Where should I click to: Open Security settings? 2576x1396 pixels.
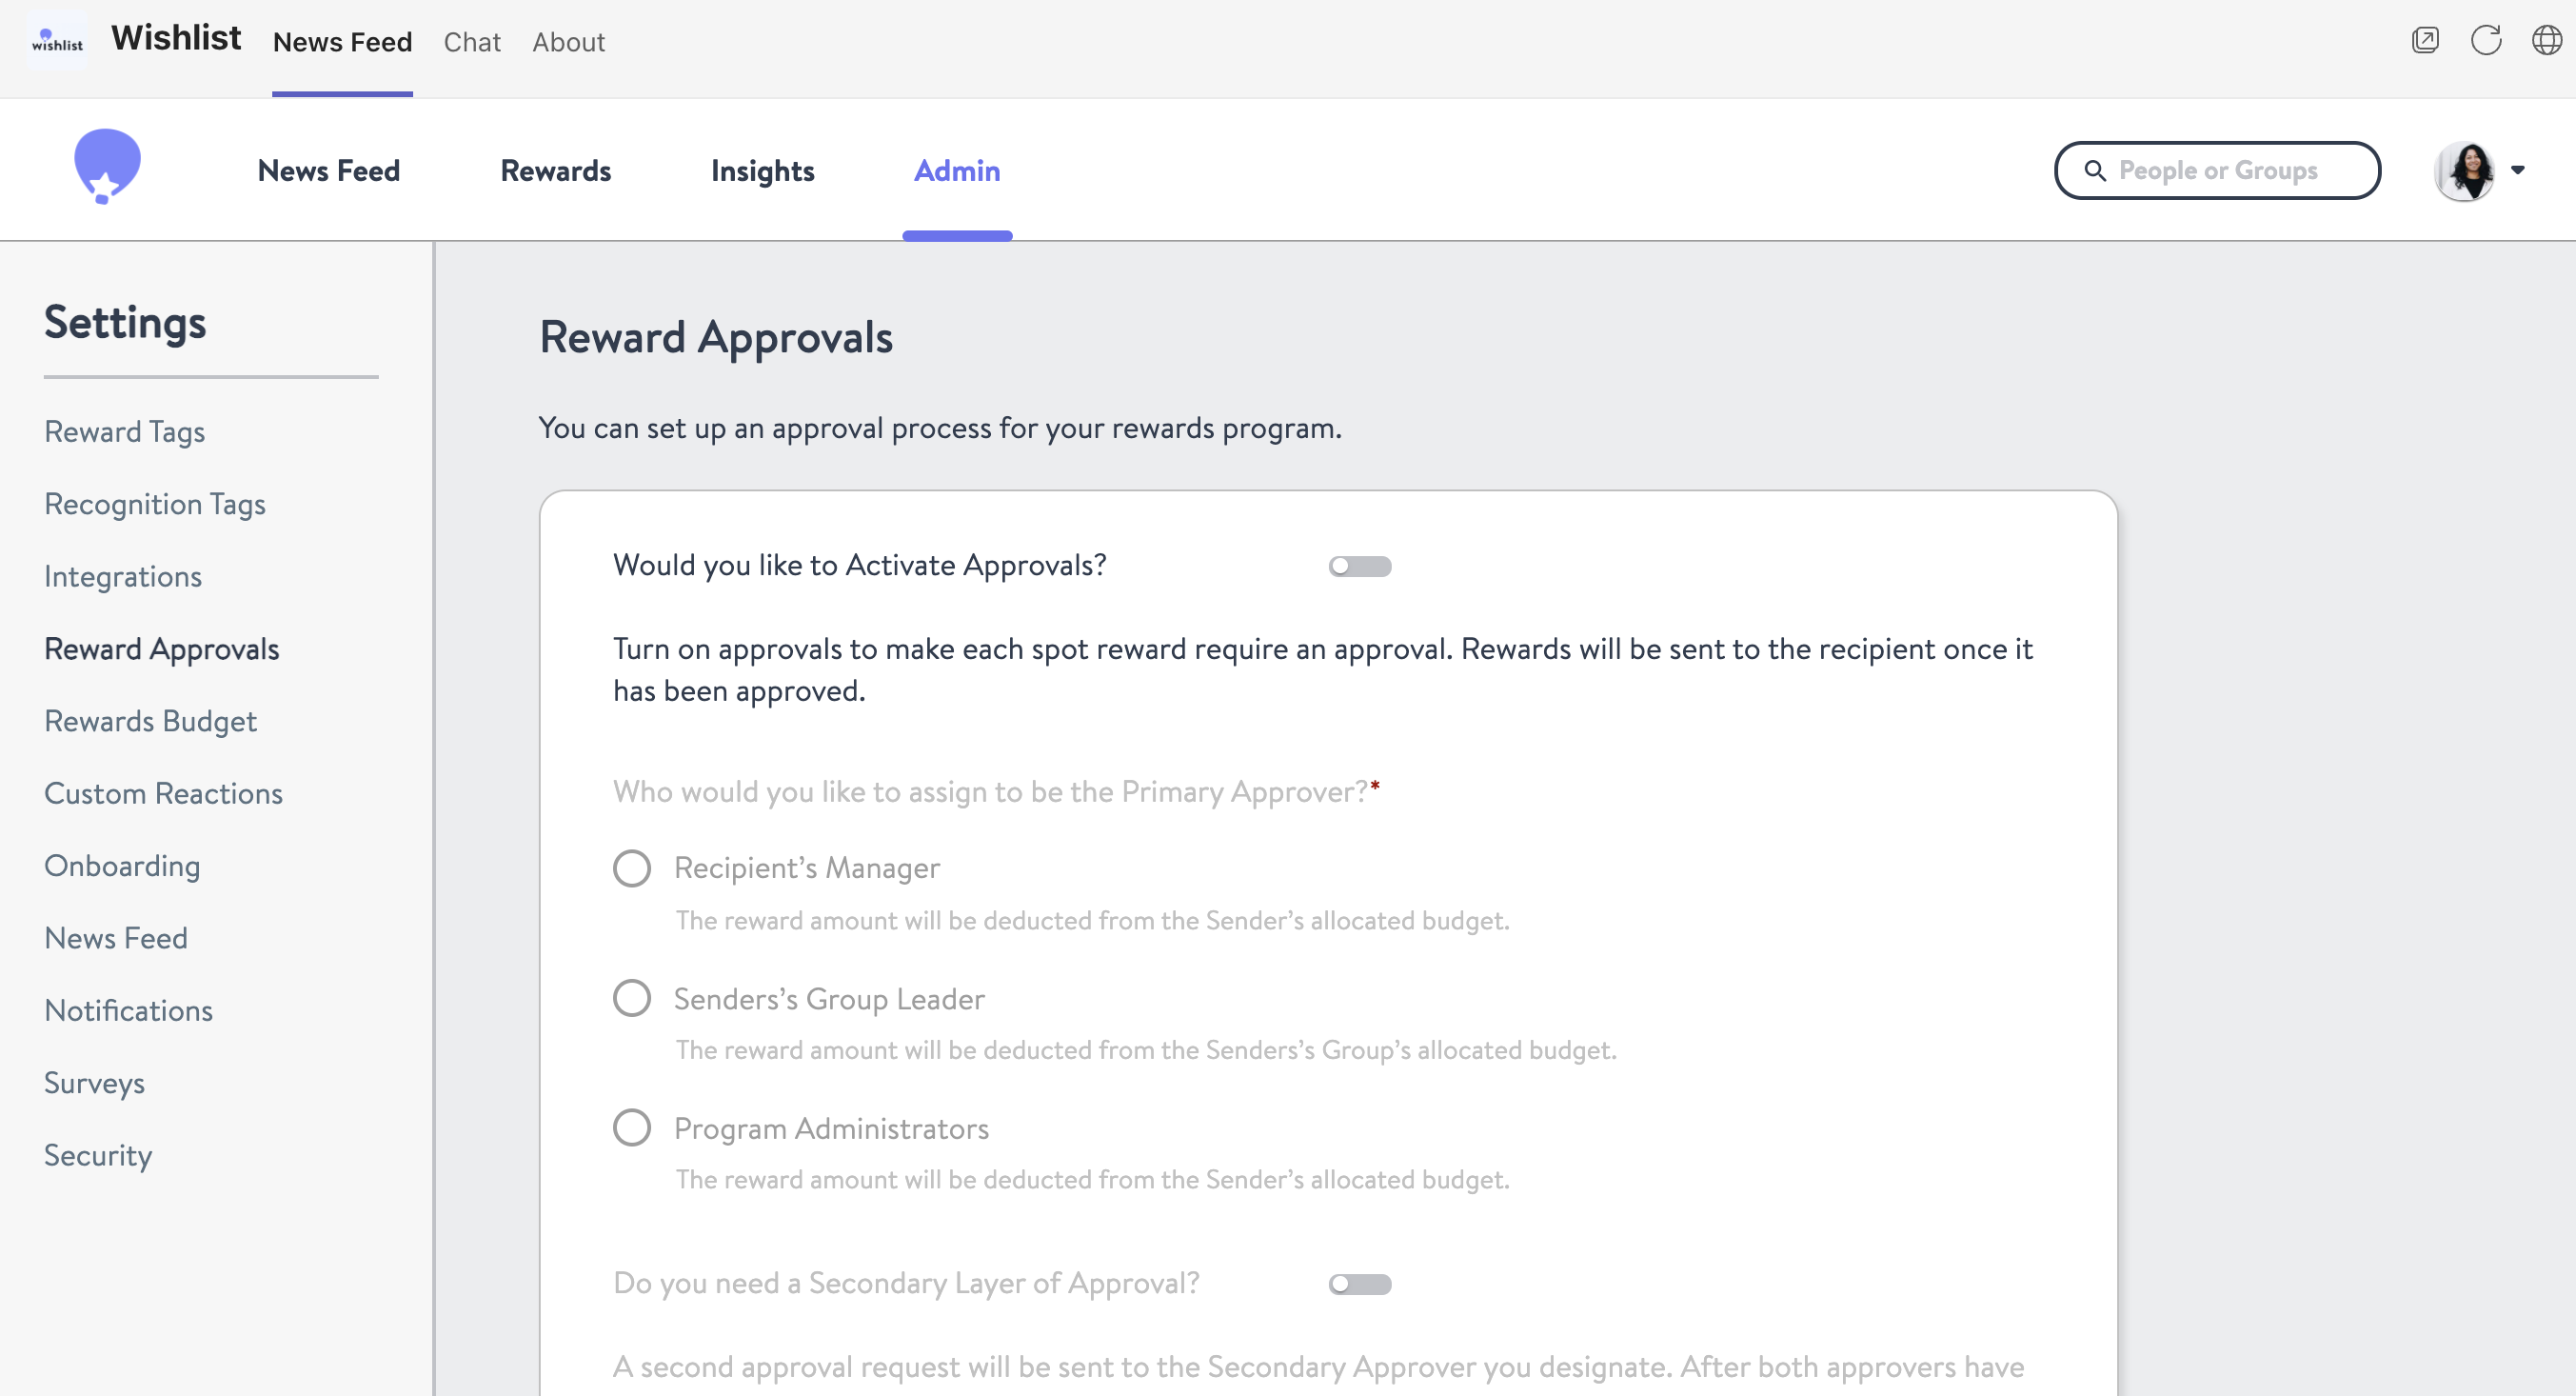click(98, 1155)
